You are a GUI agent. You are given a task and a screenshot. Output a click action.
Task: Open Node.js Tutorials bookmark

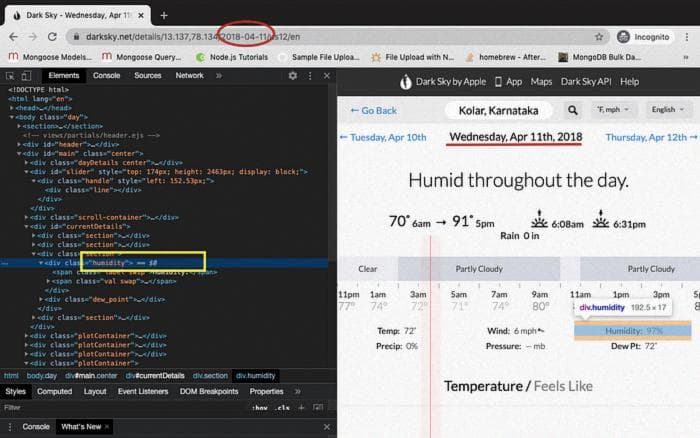coord(232,57)
